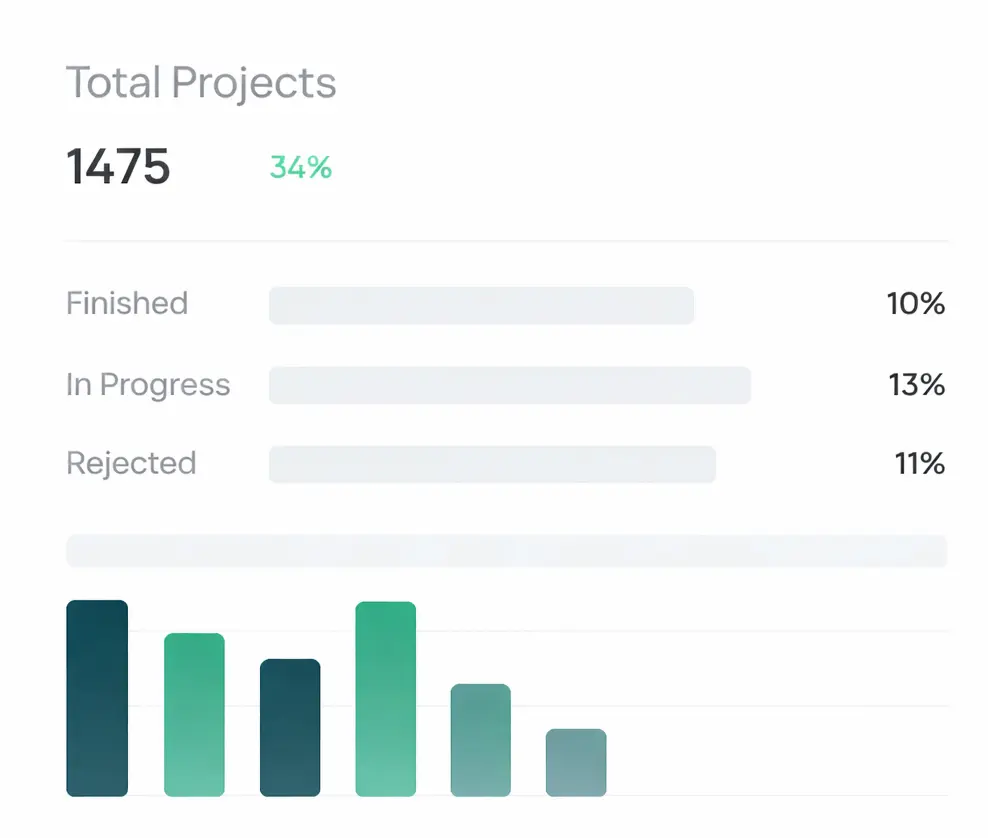This screenshot has width=988, height=838.
Task: Click the Finished label
Action: click(127, 304)
